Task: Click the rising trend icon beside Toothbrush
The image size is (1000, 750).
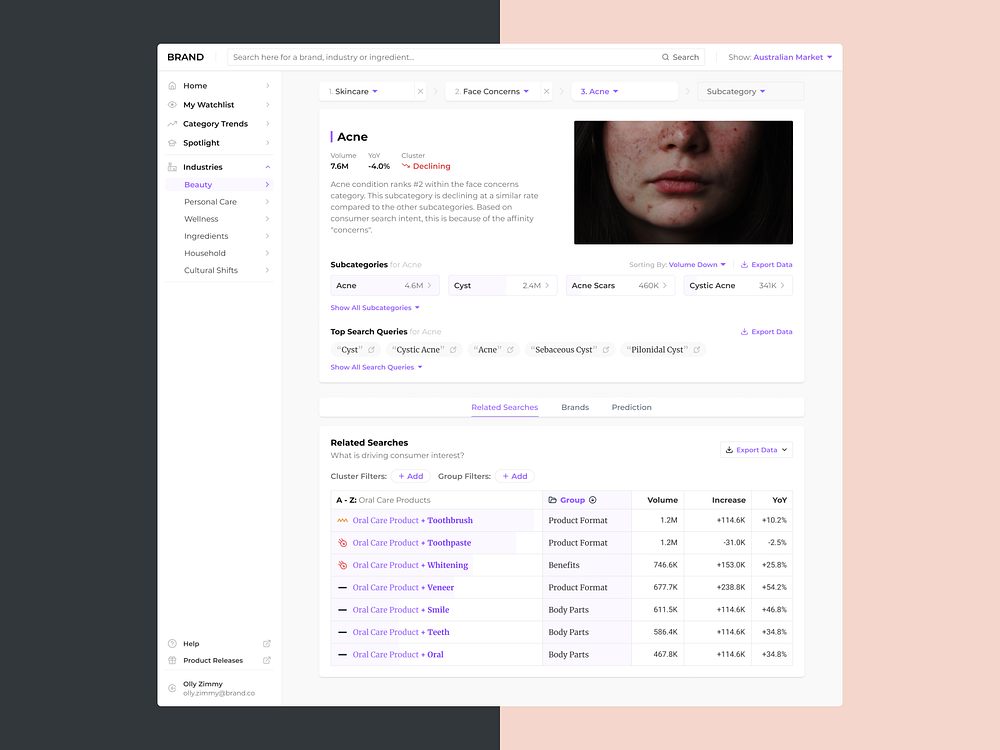Action: pos(341,520)
